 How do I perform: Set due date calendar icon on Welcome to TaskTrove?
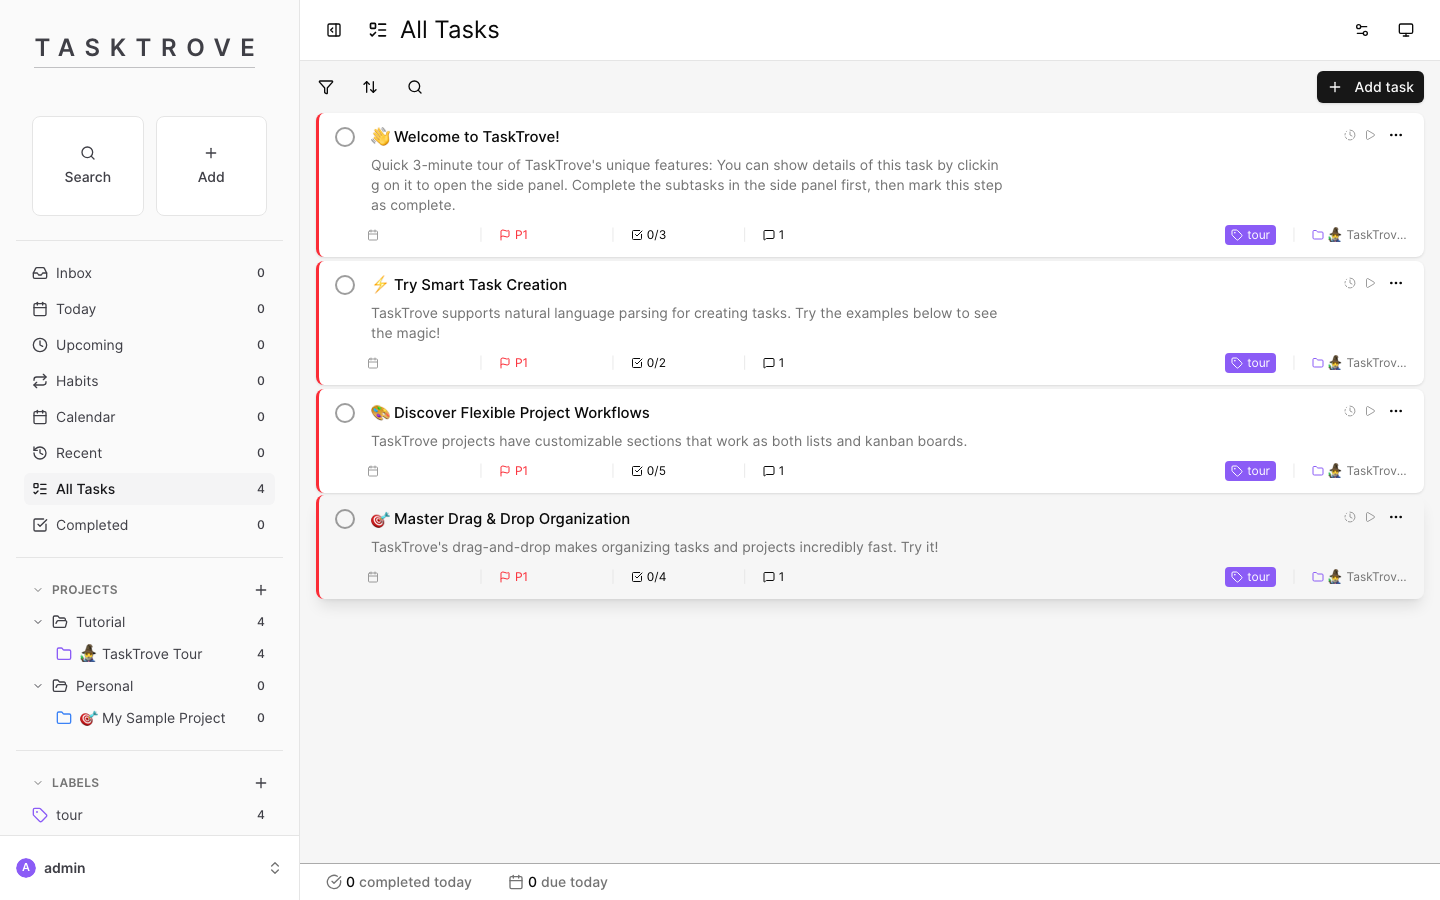click(x=373, y=235)
